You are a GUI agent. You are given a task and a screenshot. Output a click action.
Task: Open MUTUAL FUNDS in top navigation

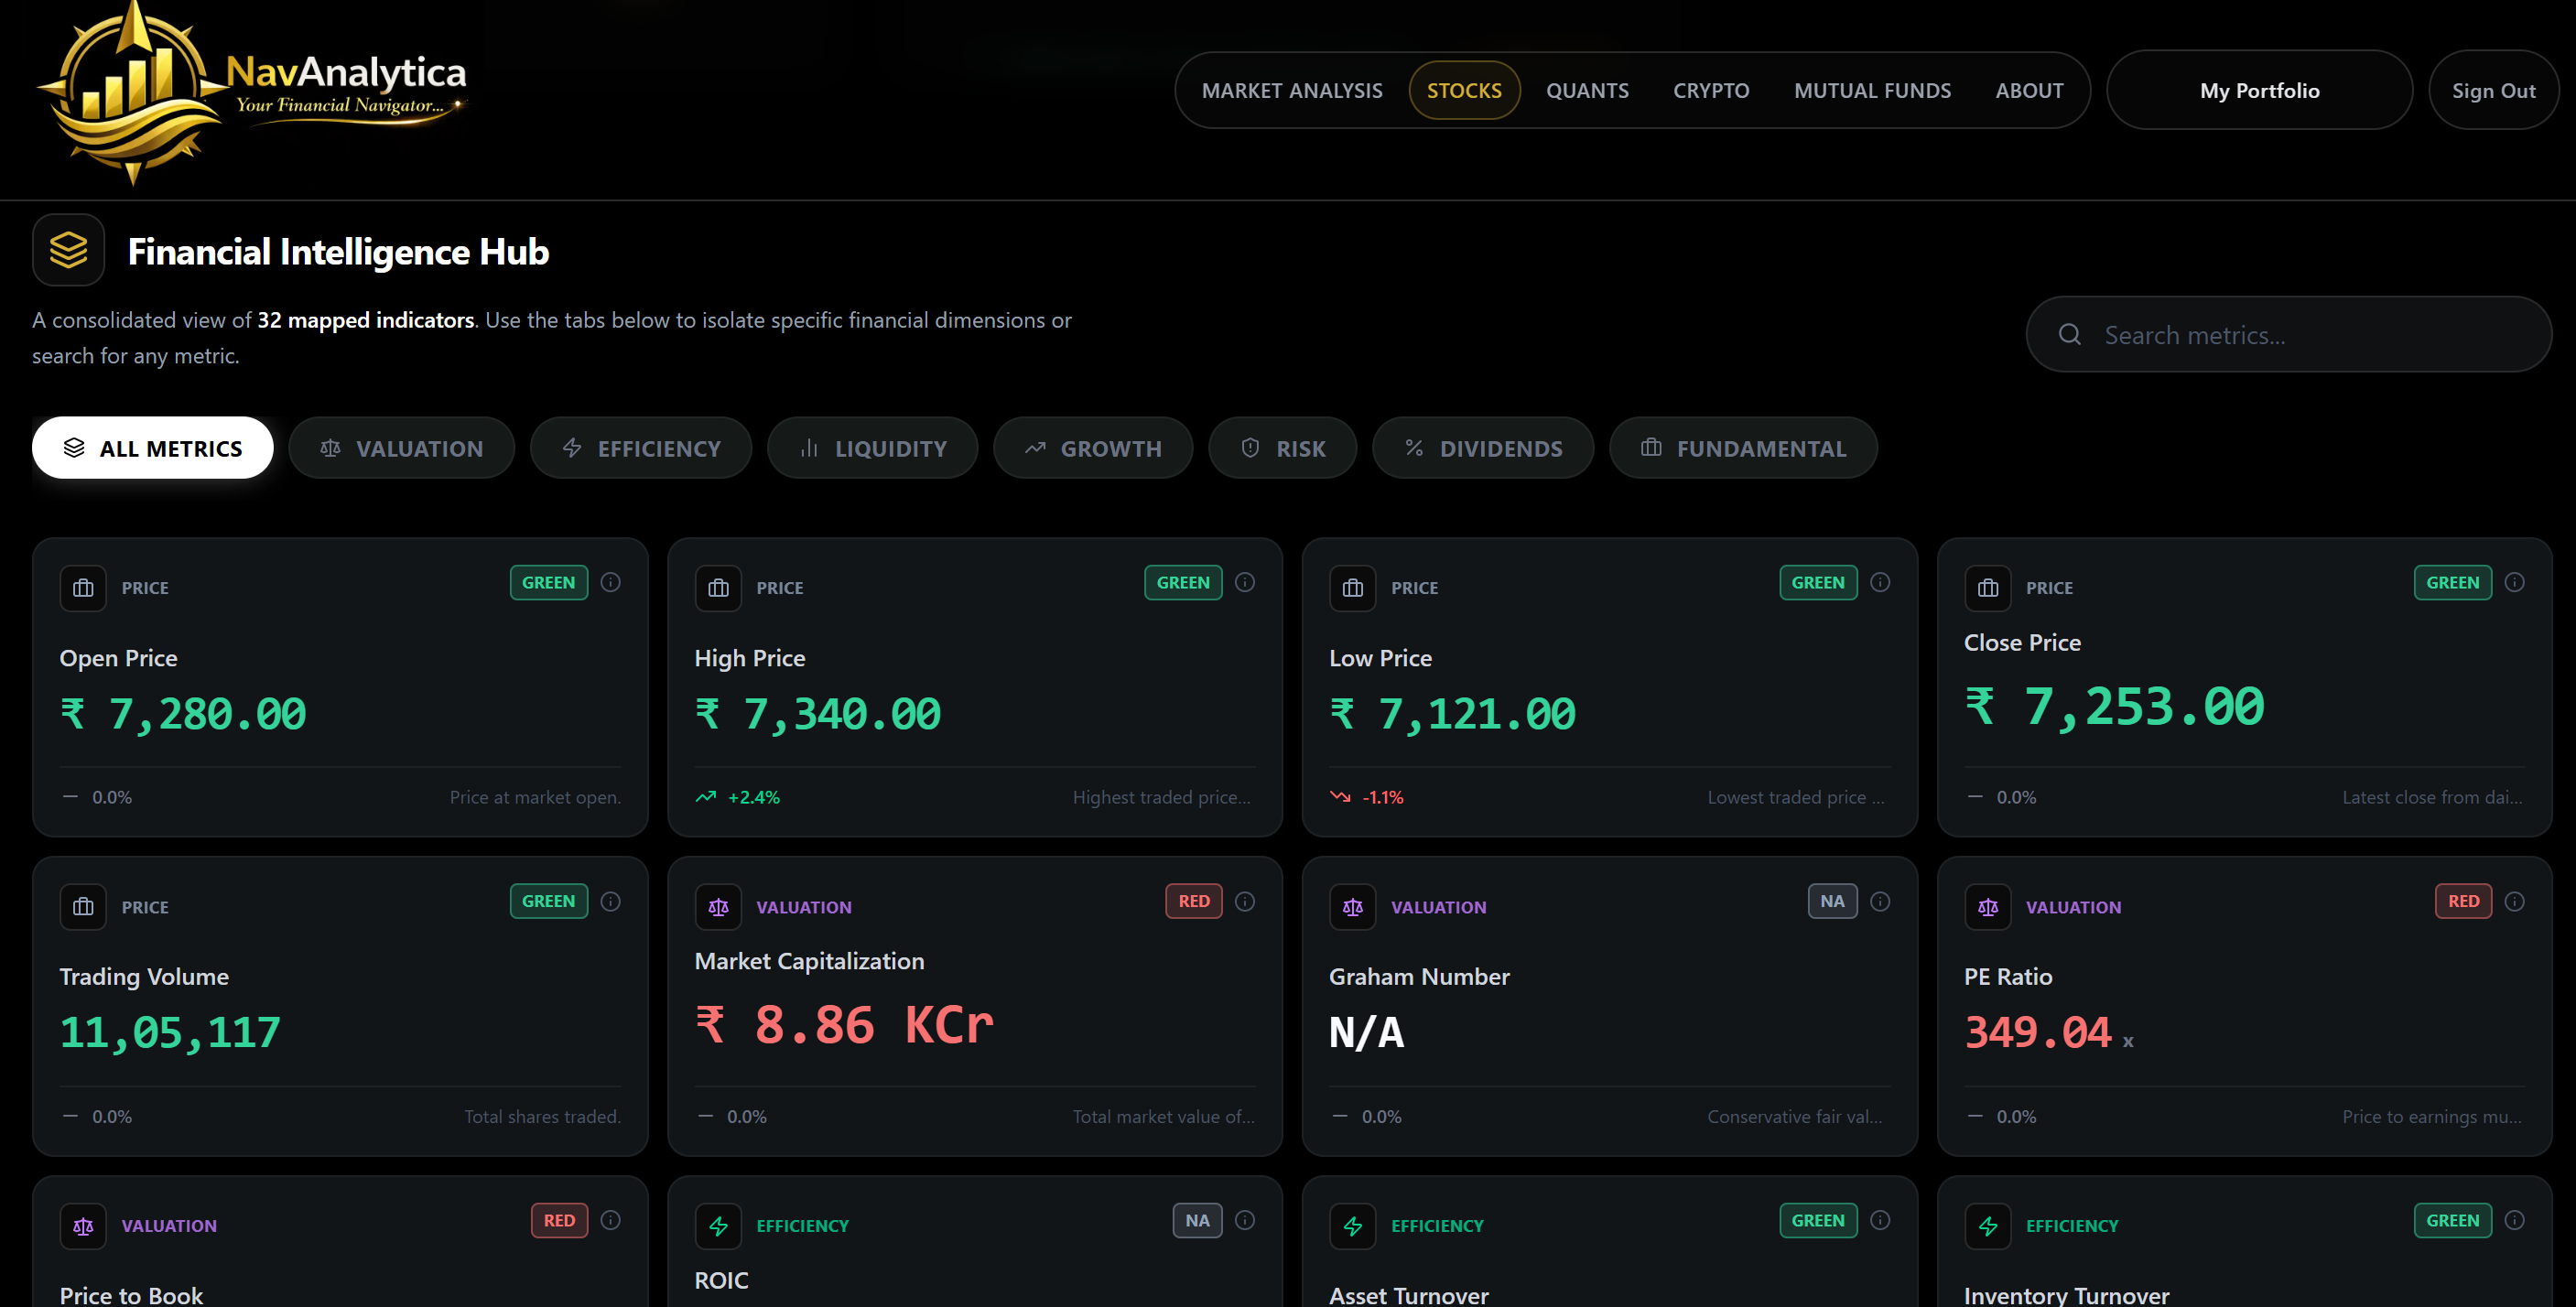(1872, 91)
